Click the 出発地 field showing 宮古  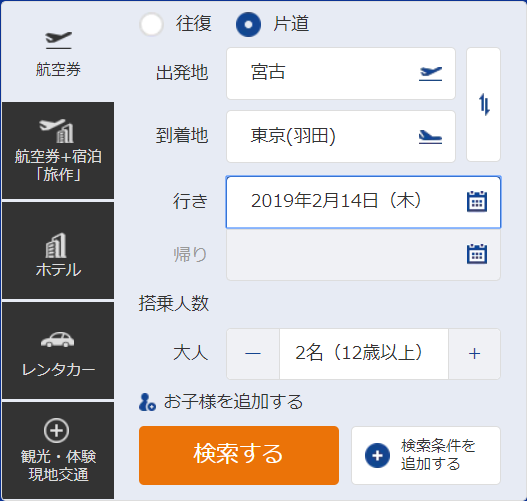pos(341,74)
